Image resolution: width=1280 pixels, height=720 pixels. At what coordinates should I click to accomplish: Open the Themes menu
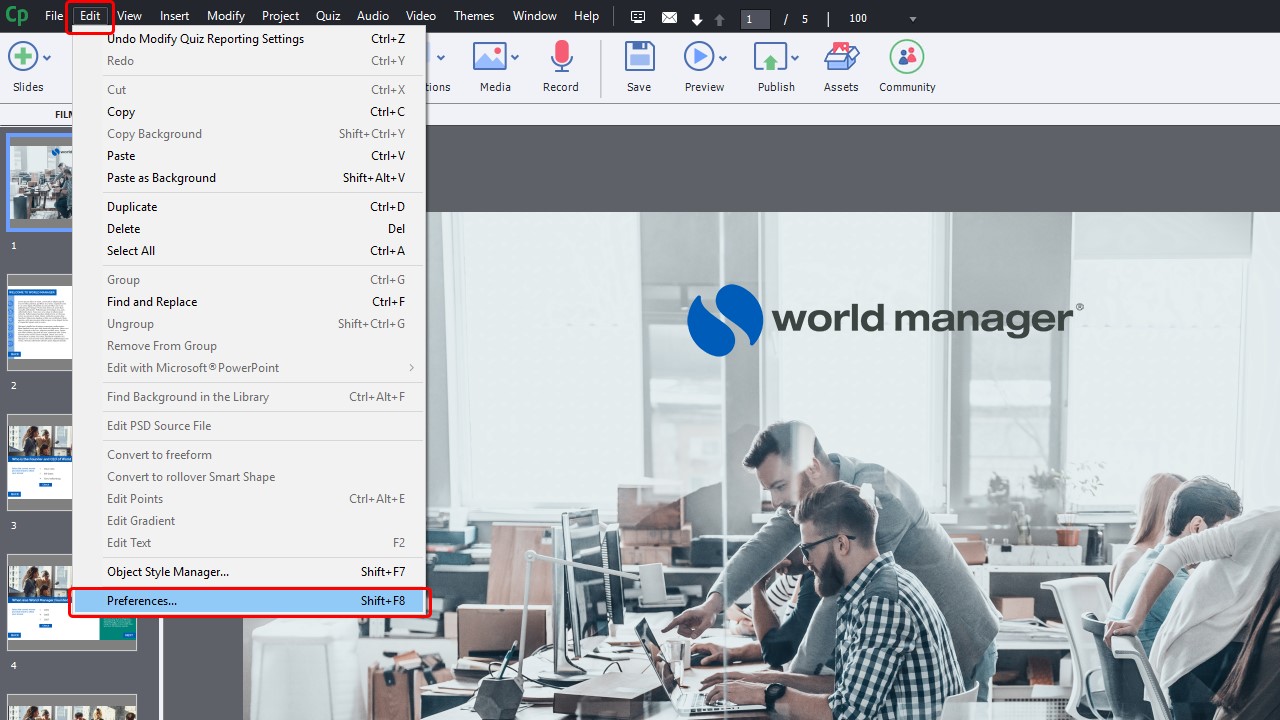click(x=474, y=16)
